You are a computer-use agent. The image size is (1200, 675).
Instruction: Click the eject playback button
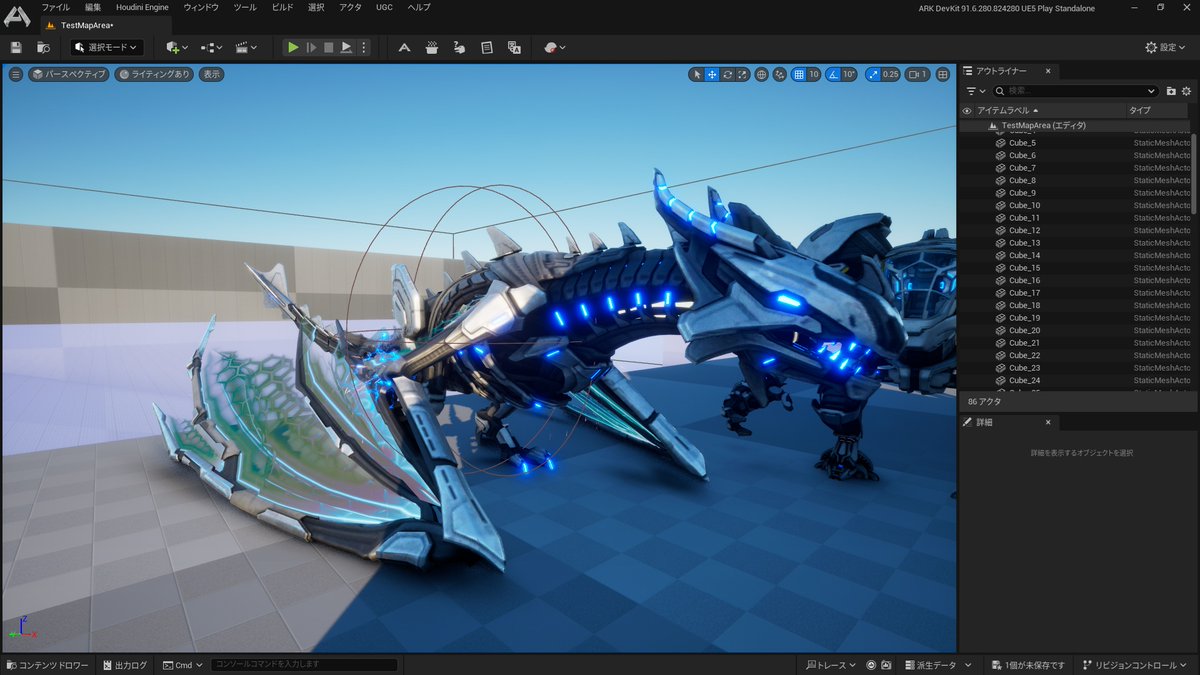(x=346, y=47)
